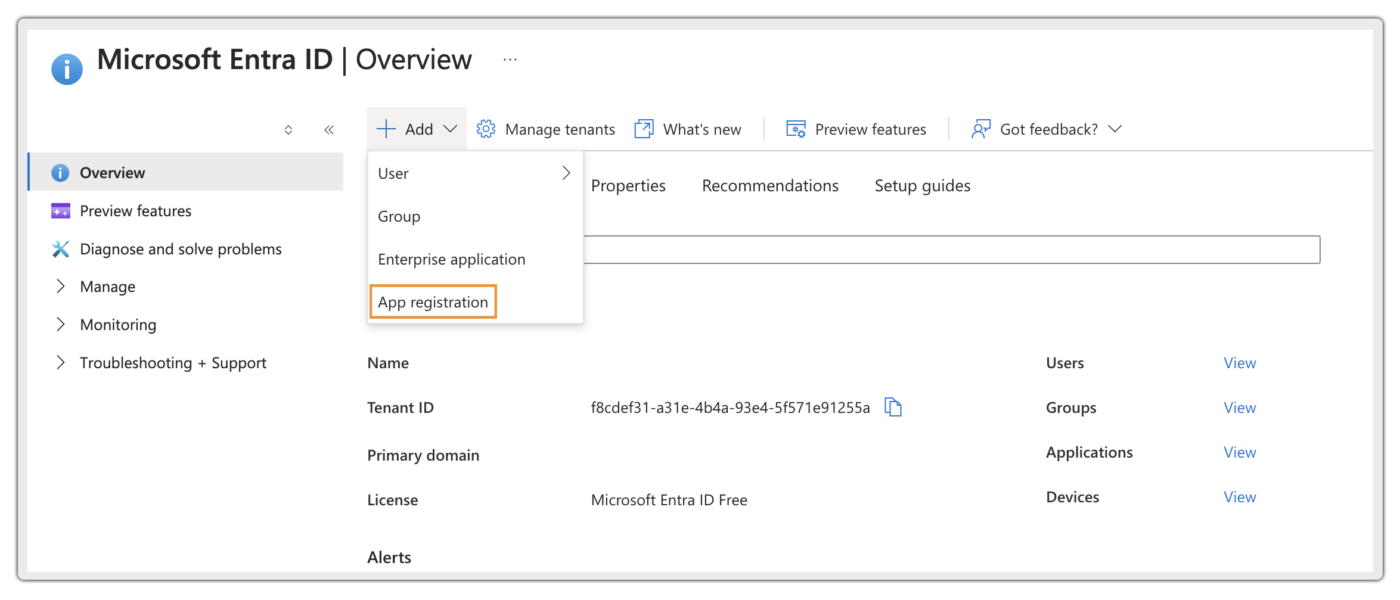Copy Tenant ID with the copy icon
The image size is (1400, 600).
coord(893,407)
